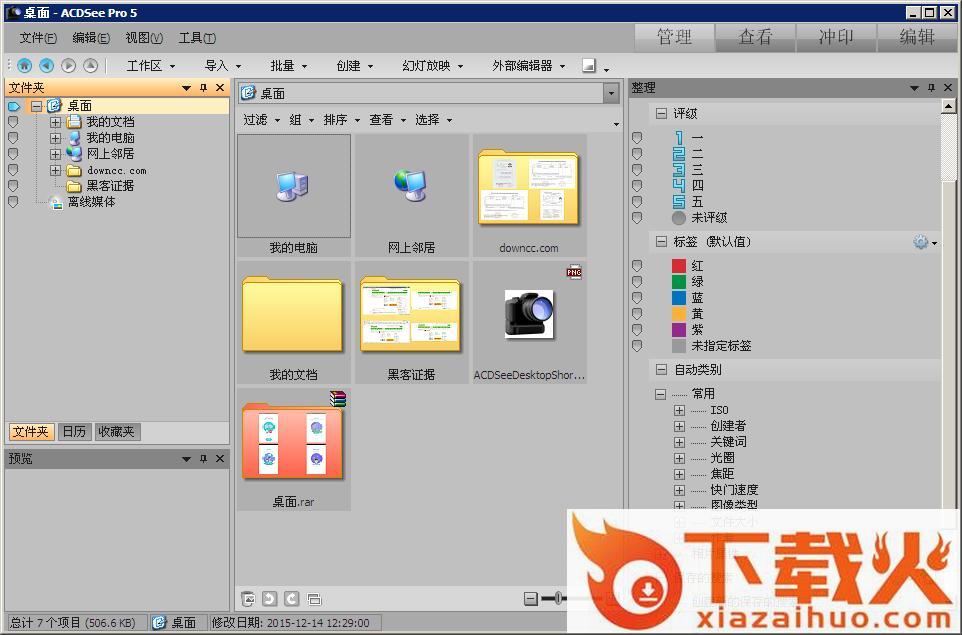
Task: Switch to 冲印 mode
Action: (x=836, y=37)
